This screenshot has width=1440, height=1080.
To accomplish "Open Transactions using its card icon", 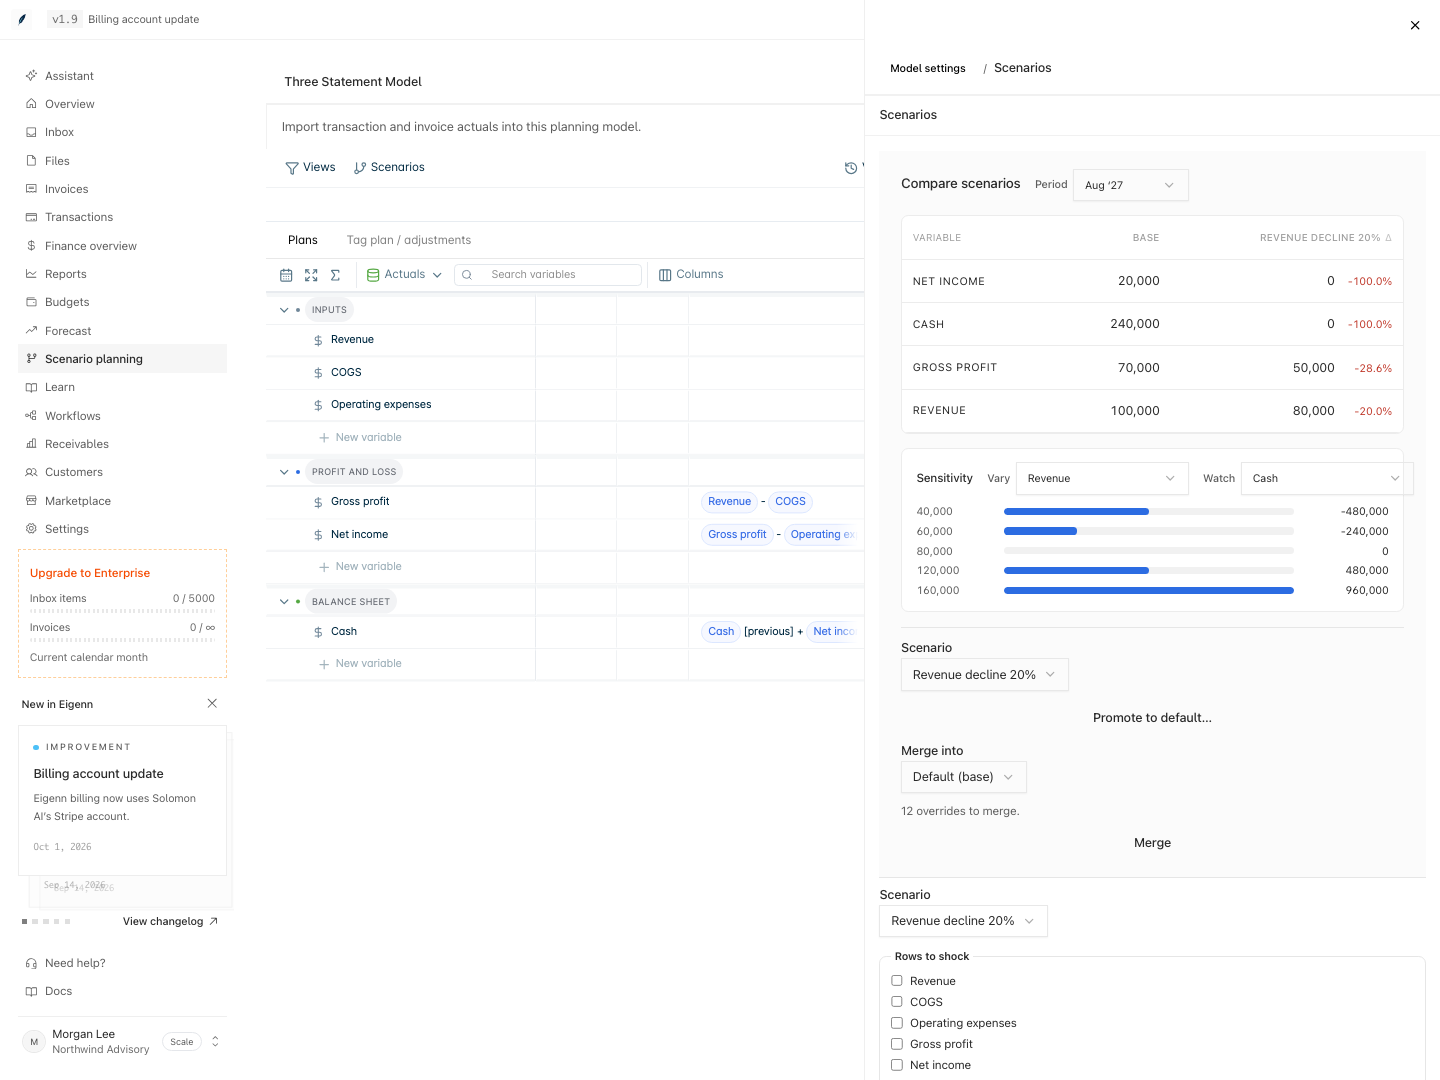I will tap(32, 217).
